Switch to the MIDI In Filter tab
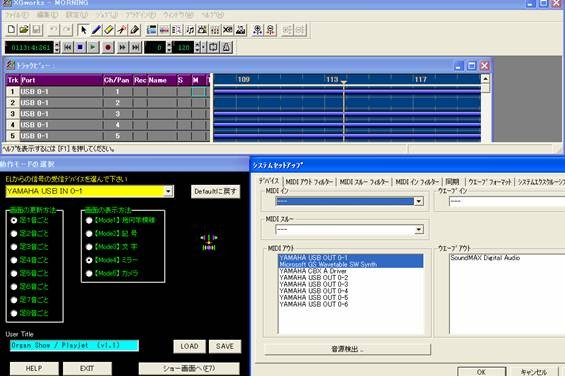 (417, 182)
